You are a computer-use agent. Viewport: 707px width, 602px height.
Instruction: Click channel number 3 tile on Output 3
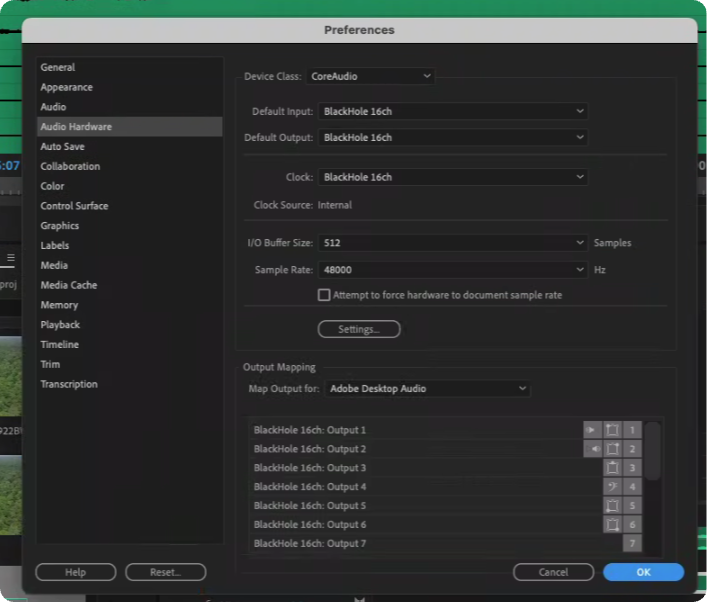point(632,468)
